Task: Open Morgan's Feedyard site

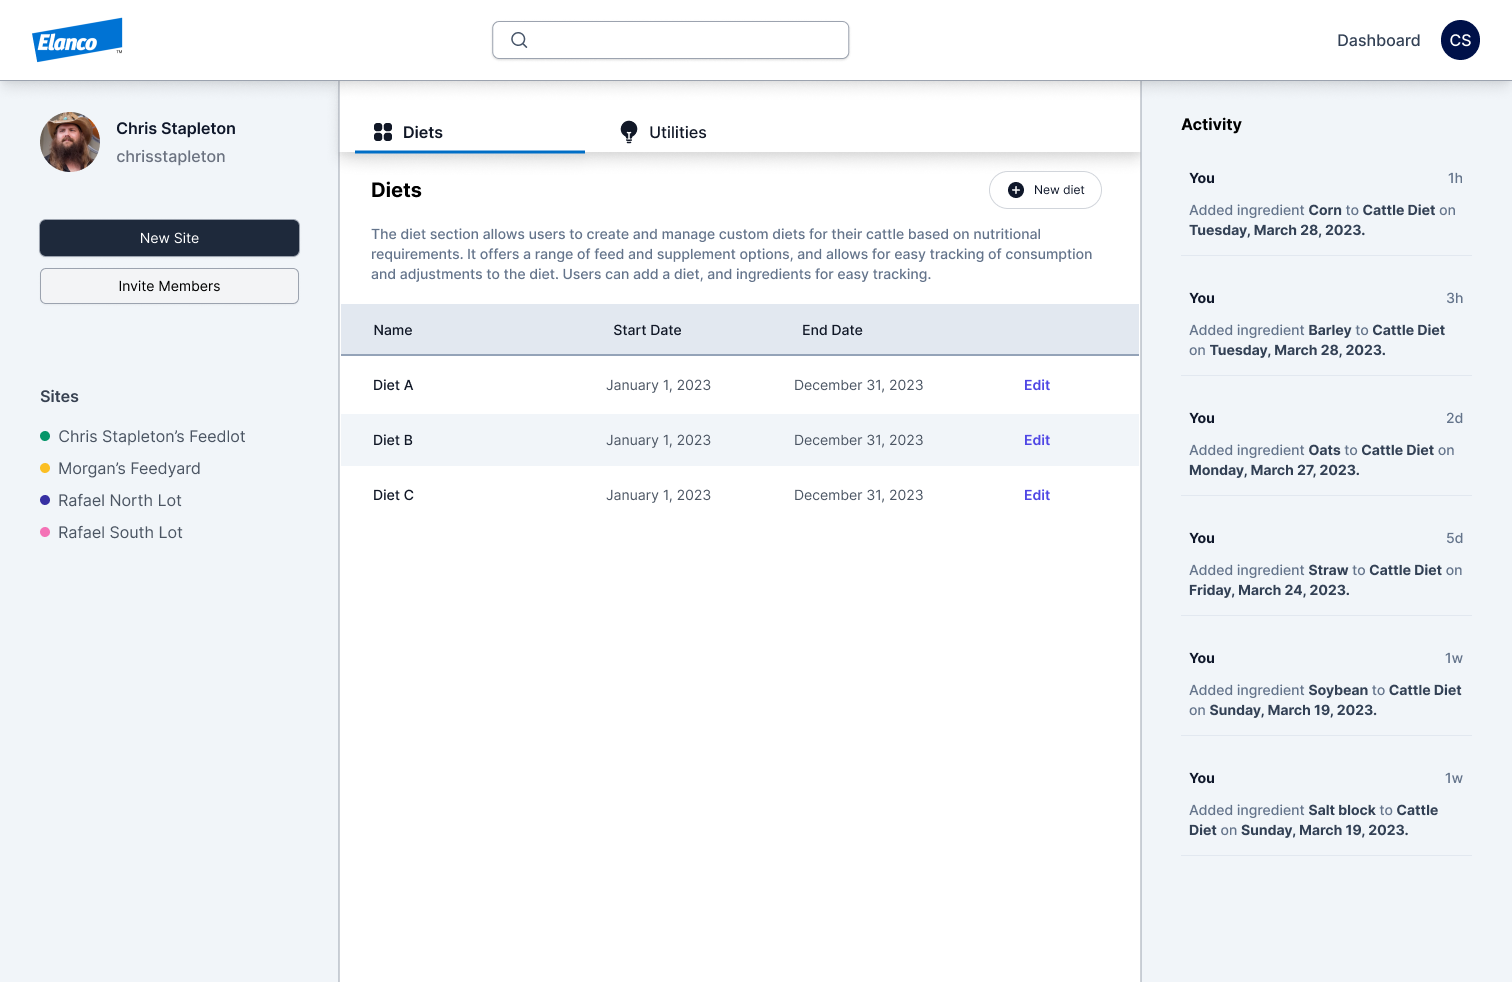Action: click(x=129, y=468)
